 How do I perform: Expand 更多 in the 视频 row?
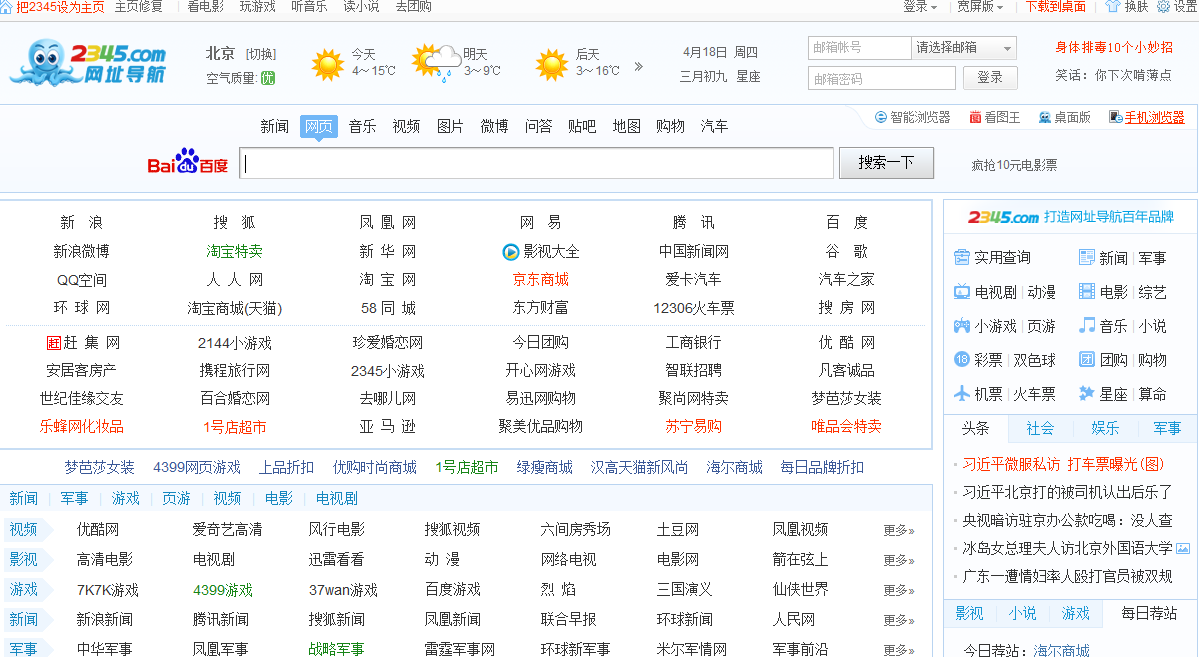pyautogui.click(x=898, y=530)
